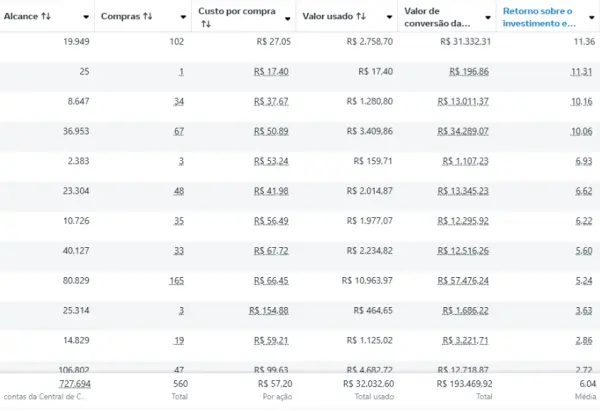Open Valor usado column dropdown arrow
The height and width of the screenshot is (411, 600).
pos(389,17)
